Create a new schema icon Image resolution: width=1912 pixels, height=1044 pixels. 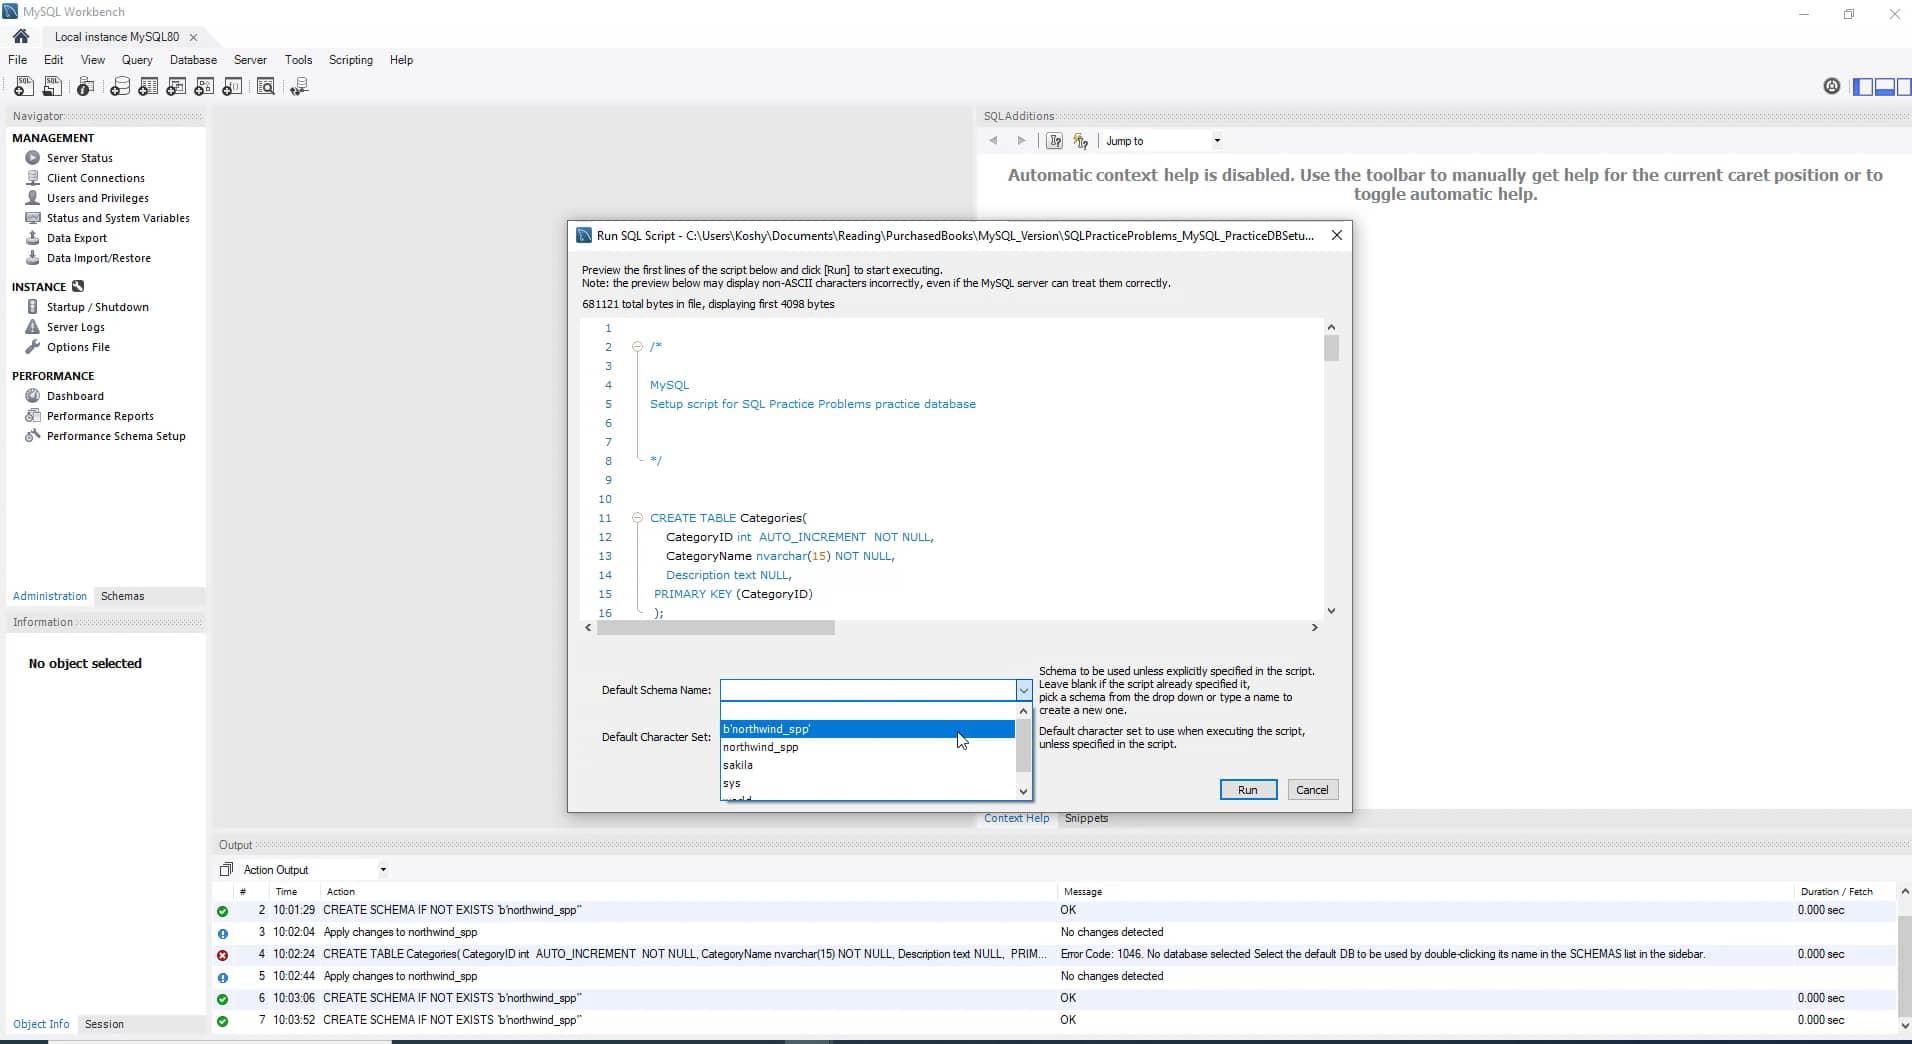[x=120, y=87]
